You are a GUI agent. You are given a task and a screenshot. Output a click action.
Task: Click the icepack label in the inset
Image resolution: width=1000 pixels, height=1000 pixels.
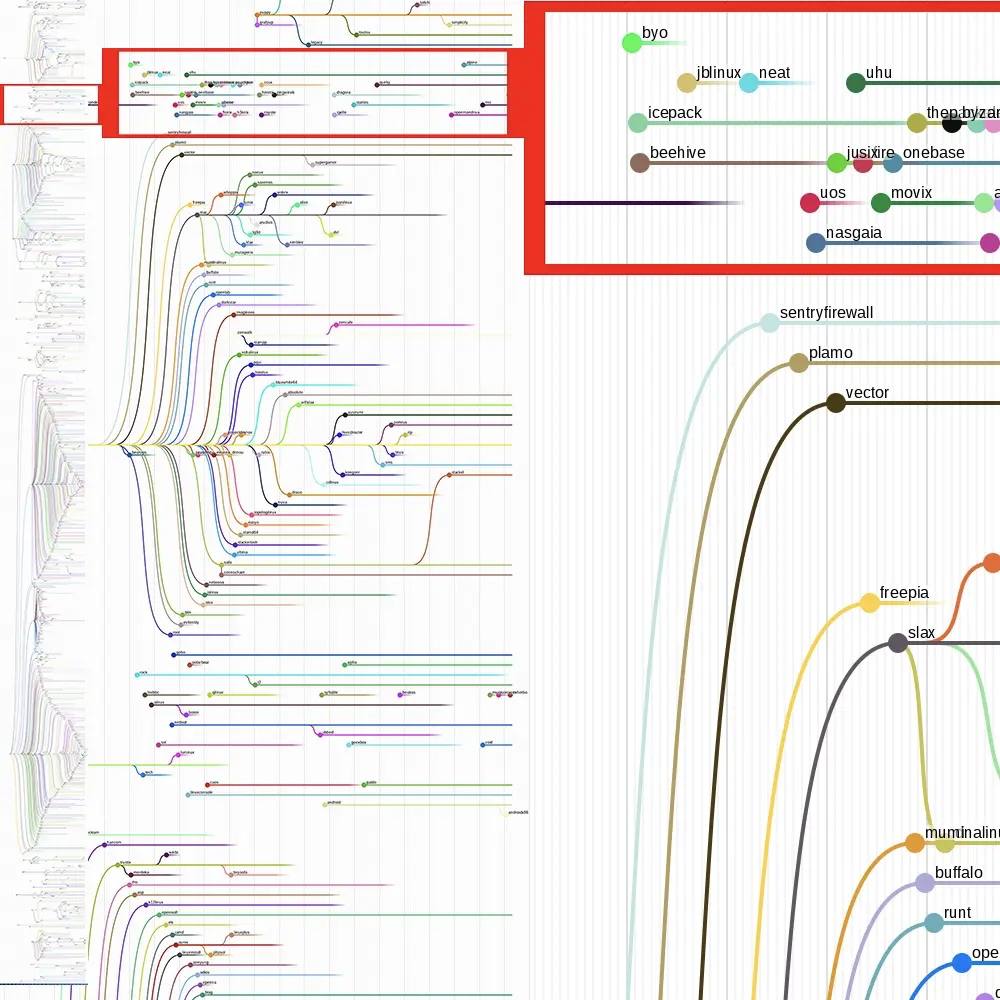click(674, 113)
